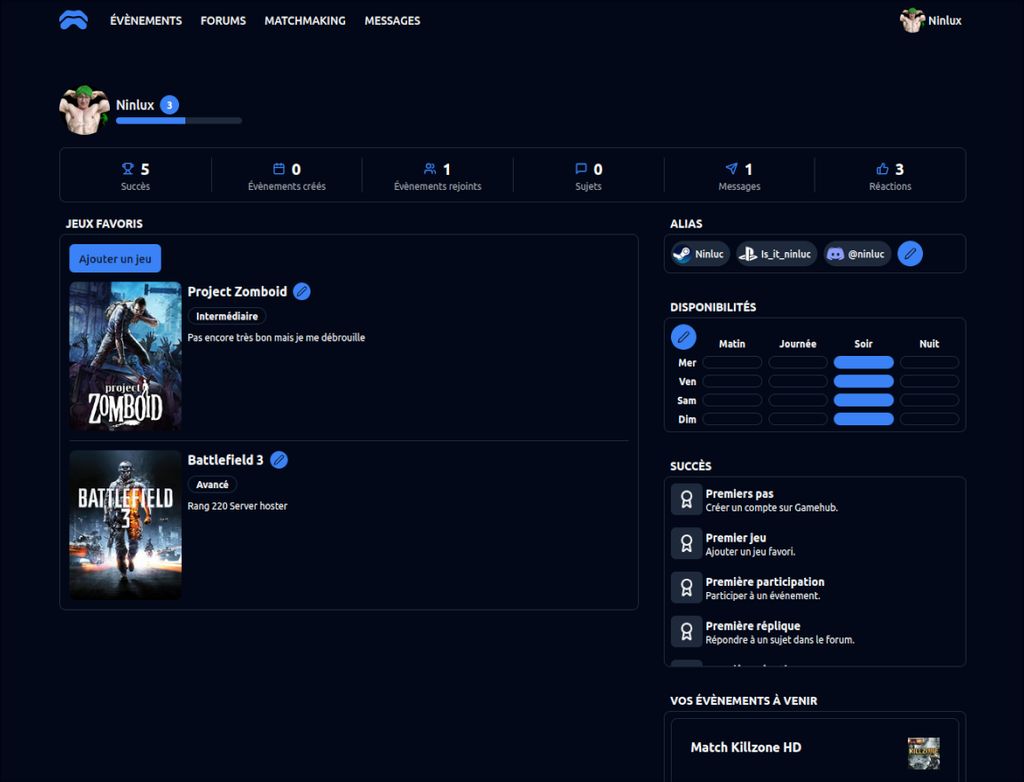
Task: Toggle Mer Soir availability slot
Action: (x=863, y=363)
